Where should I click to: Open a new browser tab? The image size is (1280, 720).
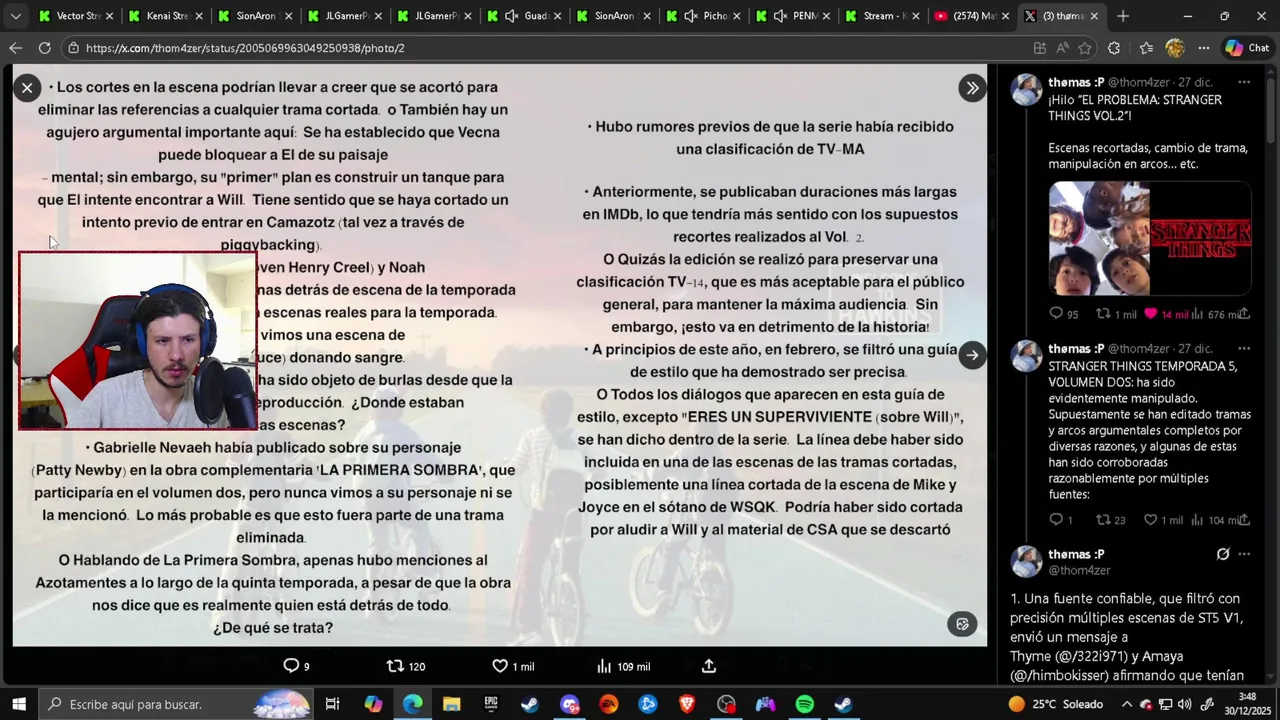[1123, 16]
